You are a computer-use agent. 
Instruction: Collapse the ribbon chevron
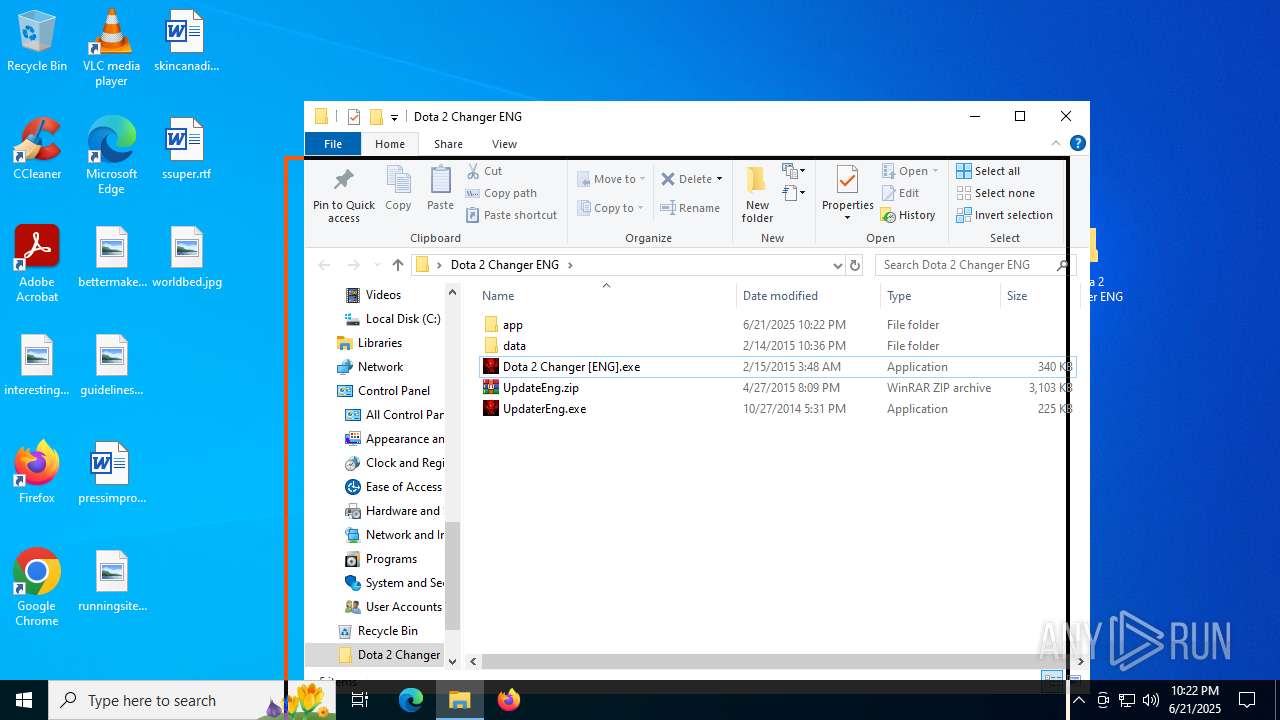[x=1057, y=144]
